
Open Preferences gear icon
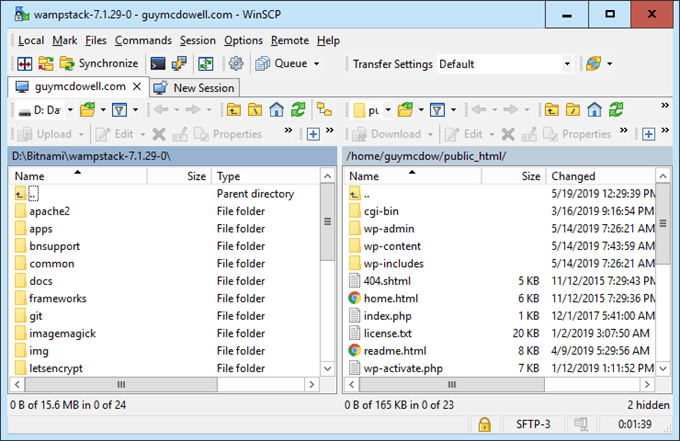point(236,64)
